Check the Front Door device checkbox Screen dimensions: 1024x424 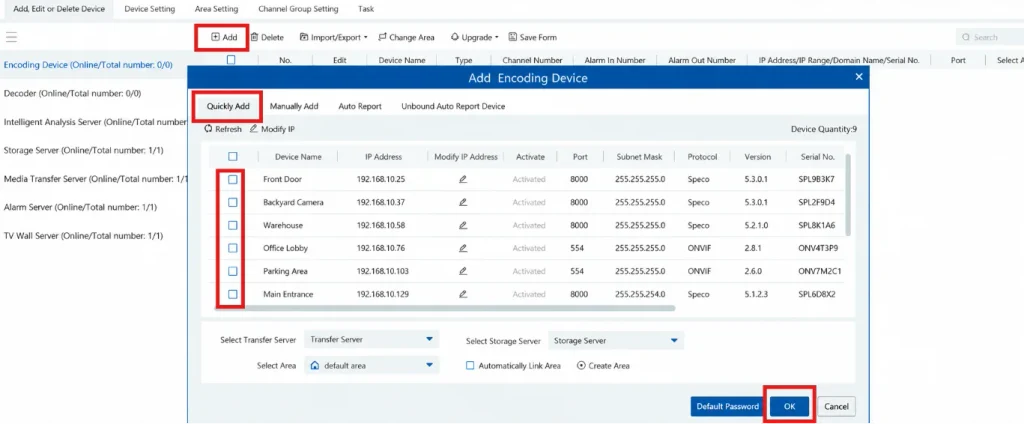(x=232, y=179)
